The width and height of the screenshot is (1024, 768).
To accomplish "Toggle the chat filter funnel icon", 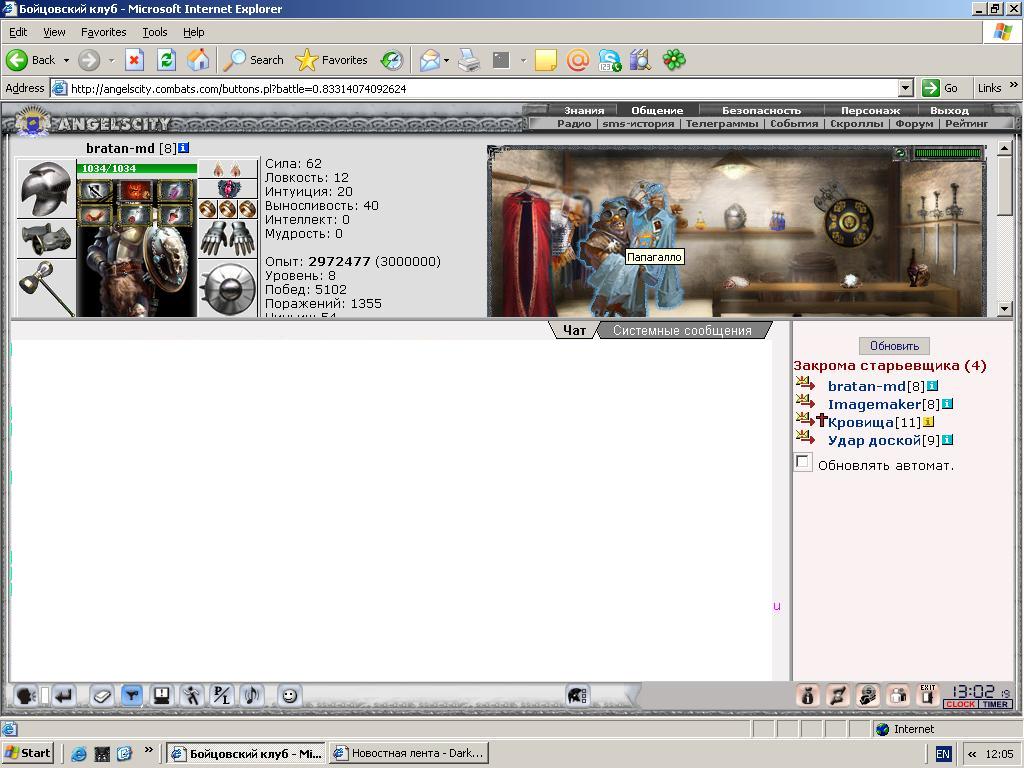I will (131, 696).
